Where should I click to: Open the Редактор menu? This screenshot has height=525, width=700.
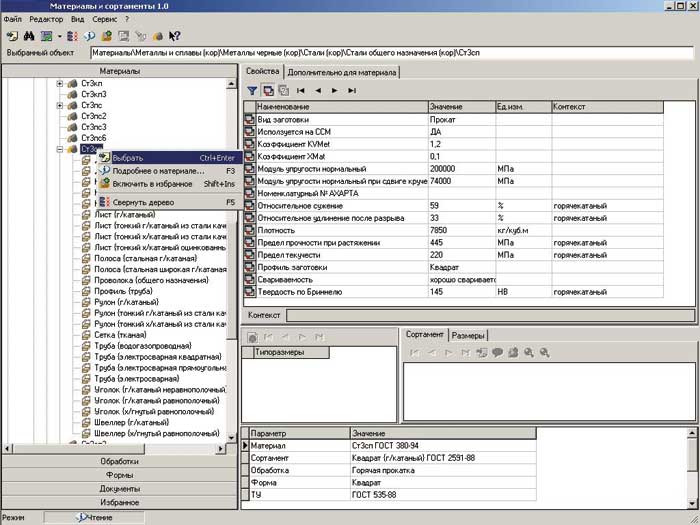tap(46, 20)
